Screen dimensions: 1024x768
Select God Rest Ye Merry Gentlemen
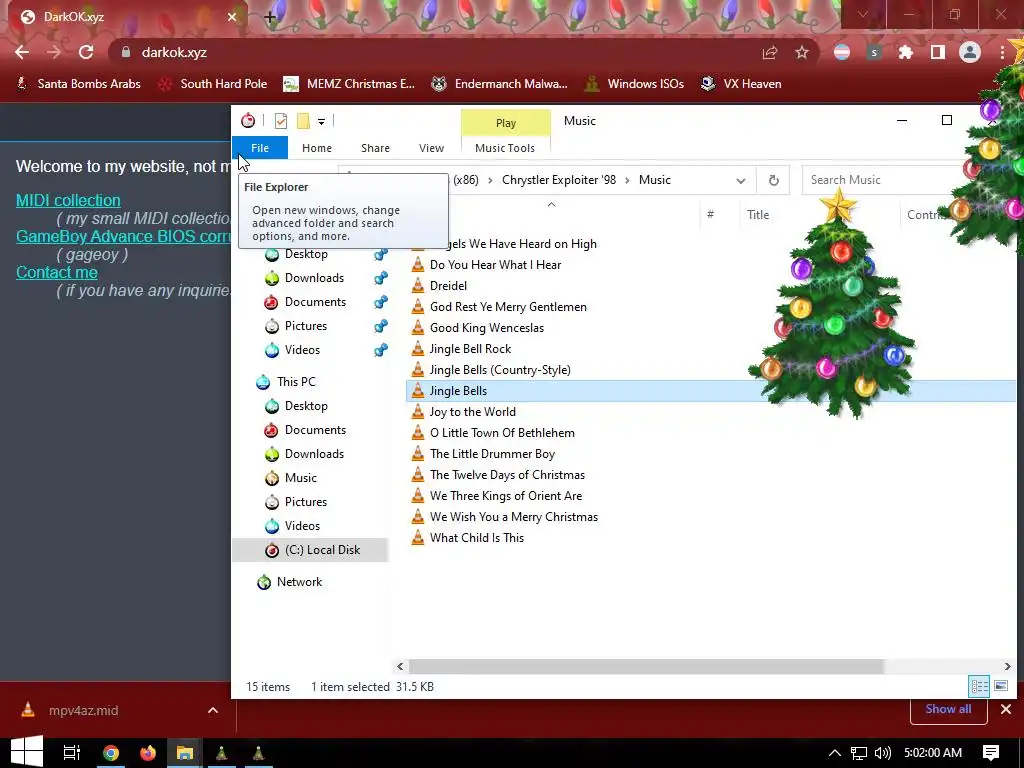click(508, 306)
